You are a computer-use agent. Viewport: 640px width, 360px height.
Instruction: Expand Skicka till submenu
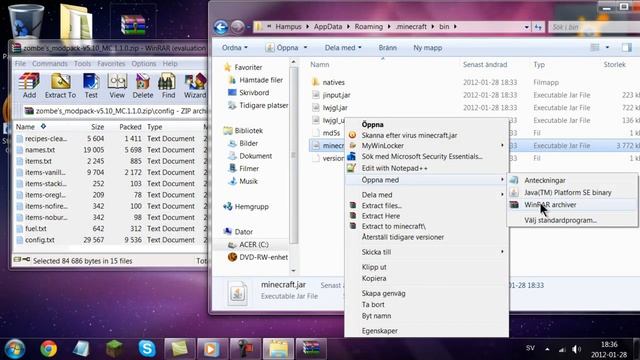tap(502, 252)
